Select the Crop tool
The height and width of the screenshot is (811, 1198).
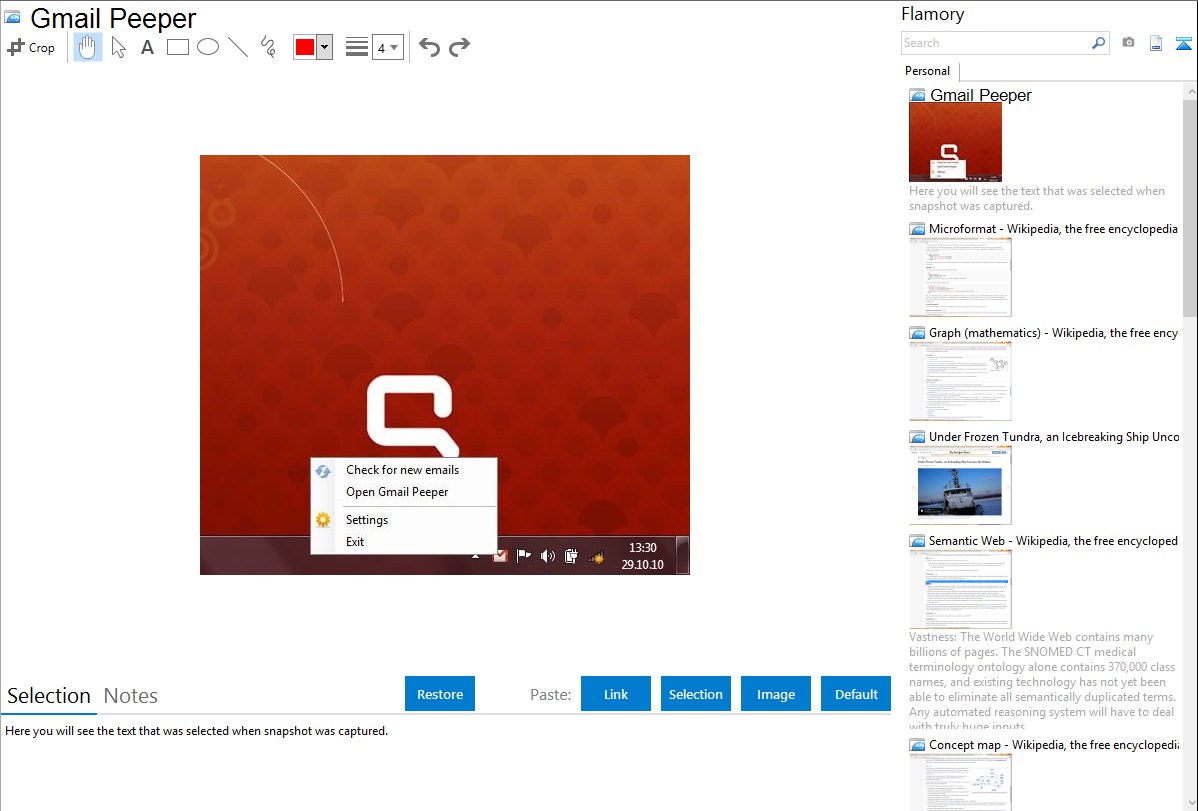click(31, 47)
